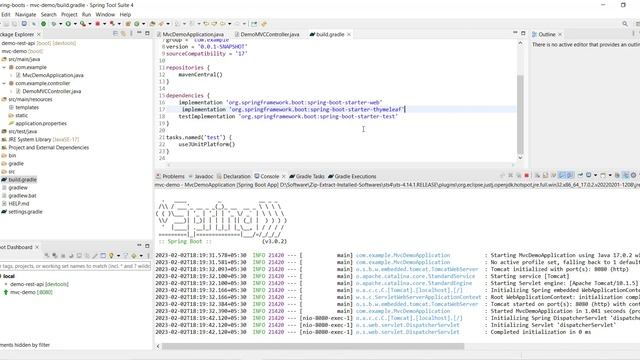The width and height of the screenshot is (640, 360).
Task: Close the Package Explorer tab
Action: point(39,34)
